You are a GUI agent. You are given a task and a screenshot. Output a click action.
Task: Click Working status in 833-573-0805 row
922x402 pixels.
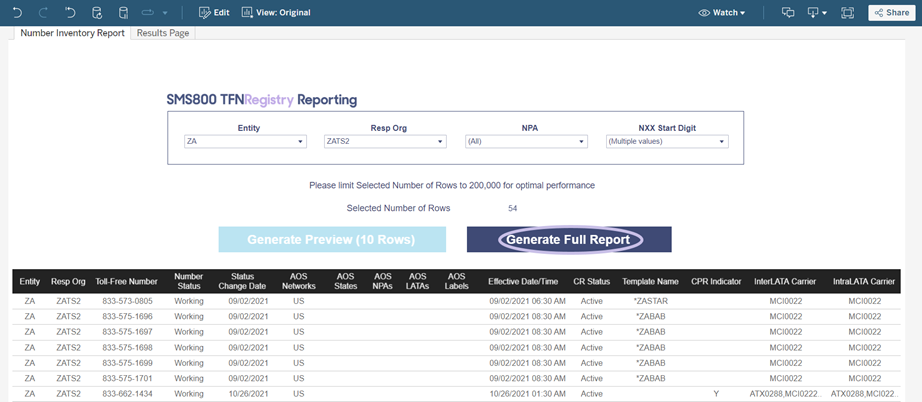click(x=189, y=301)
